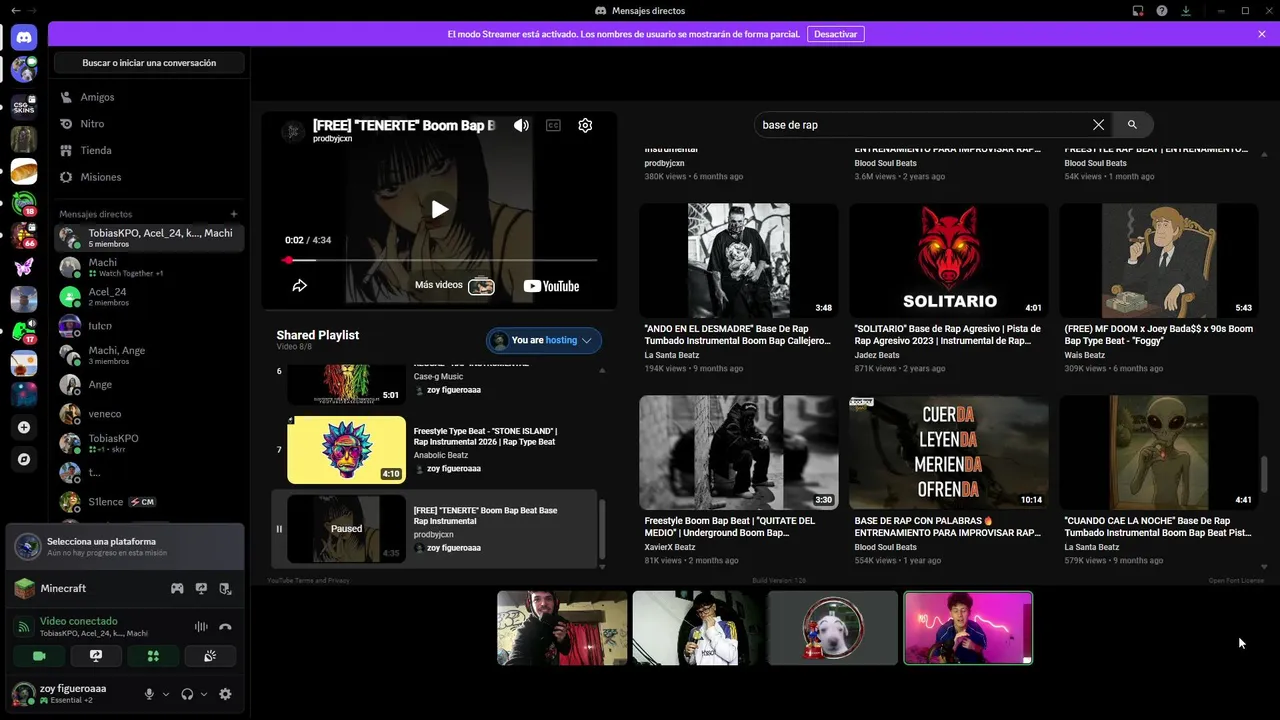Seek on the video progress bar
1280x720 pixels.
[x=441, y=260]
